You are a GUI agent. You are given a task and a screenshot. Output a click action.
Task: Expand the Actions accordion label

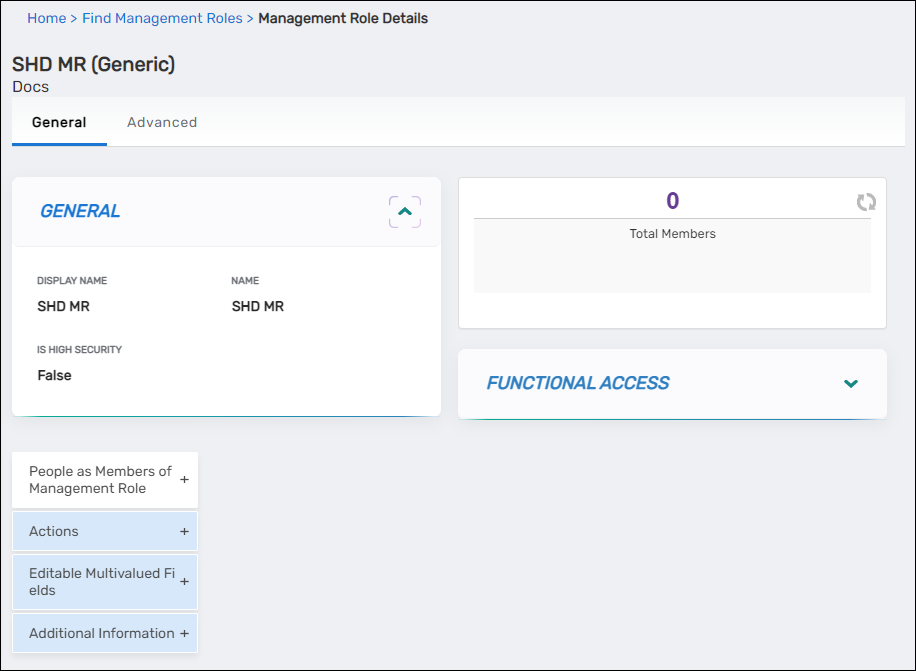(54, 532)
